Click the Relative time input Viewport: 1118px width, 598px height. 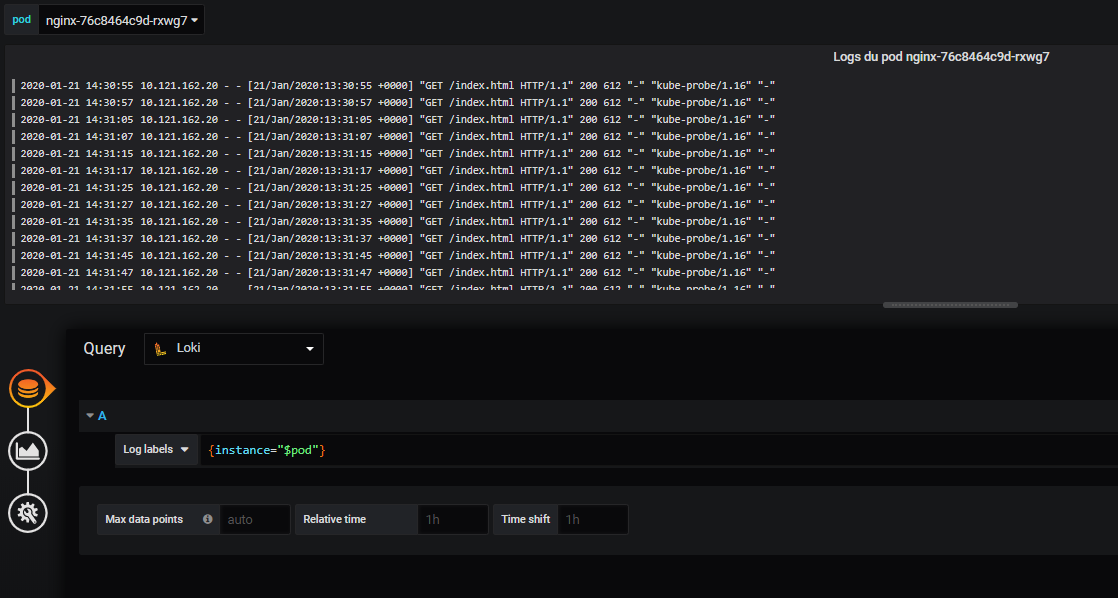point(453,520)
